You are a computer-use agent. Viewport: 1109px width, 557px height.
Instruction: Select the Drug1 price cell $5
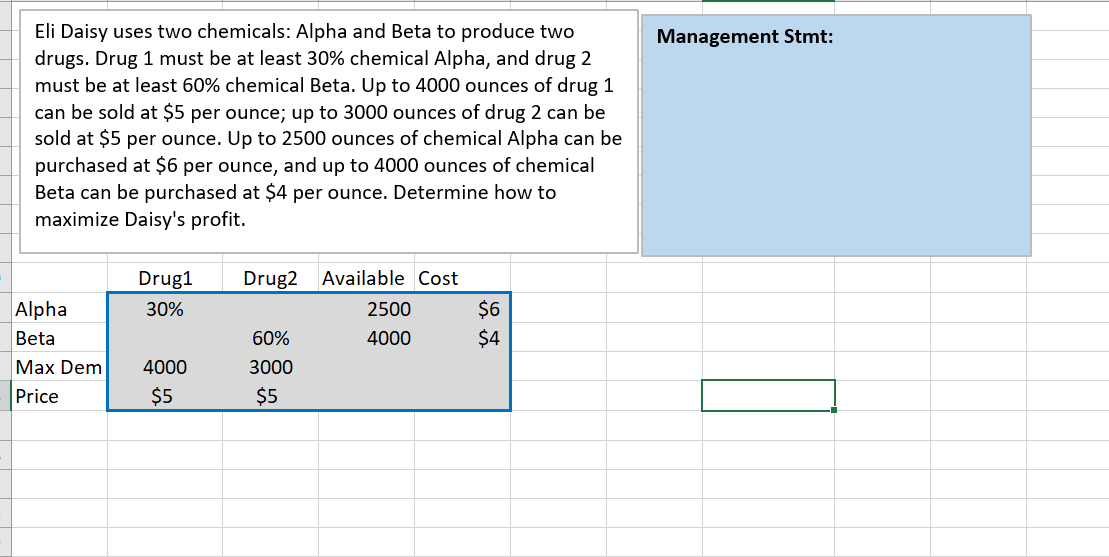[x=165, y=396]
